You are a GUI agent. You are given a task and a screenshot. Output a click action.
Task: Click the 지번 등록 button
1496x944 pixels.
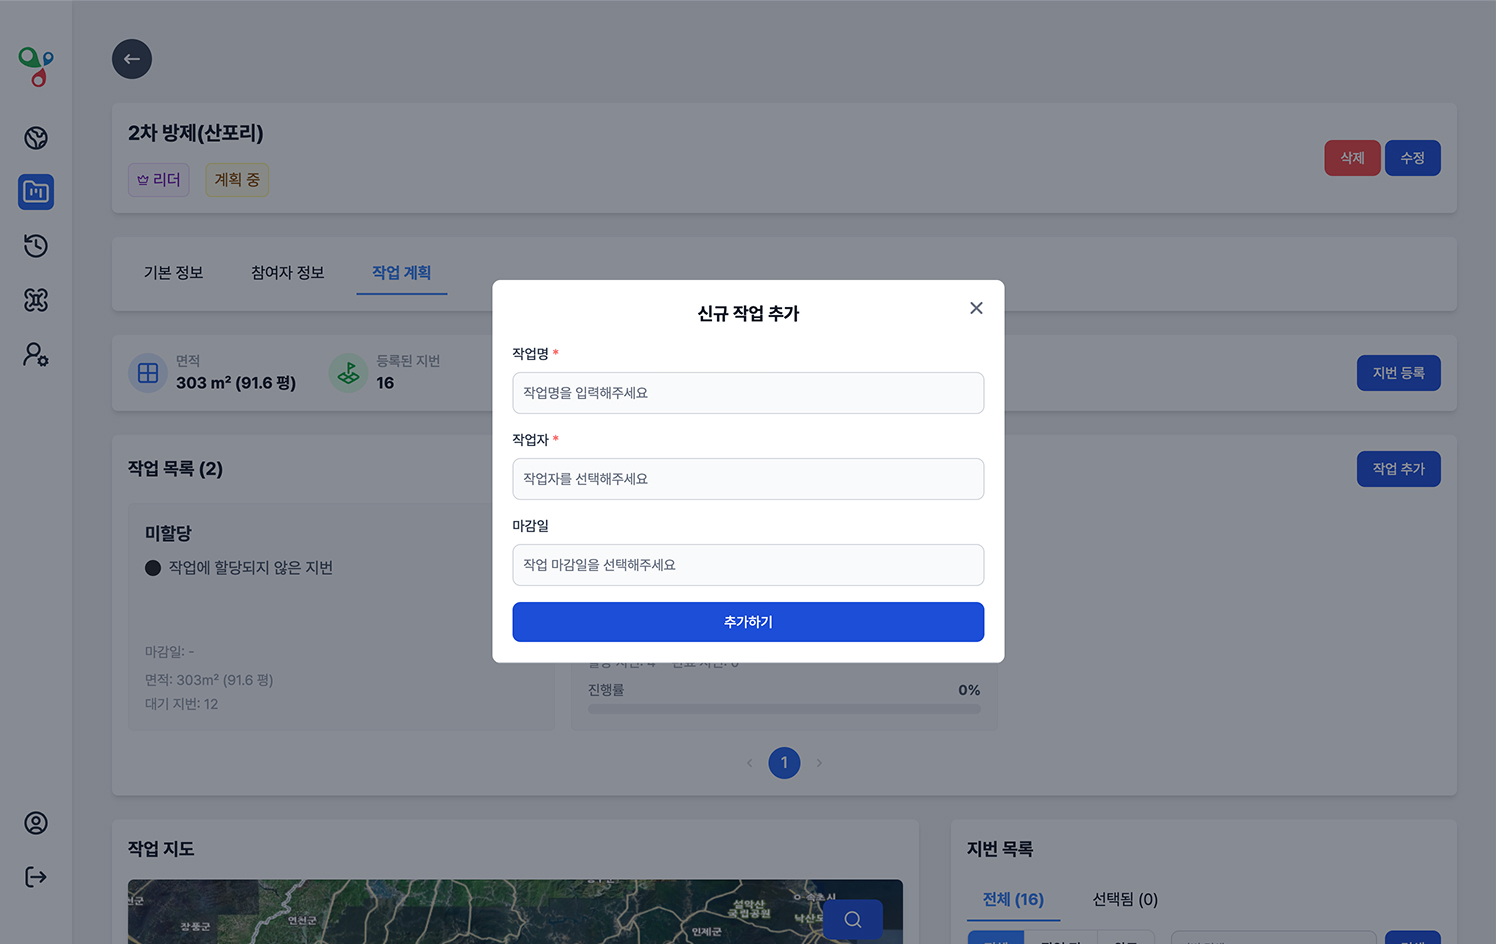point(1398,373)
